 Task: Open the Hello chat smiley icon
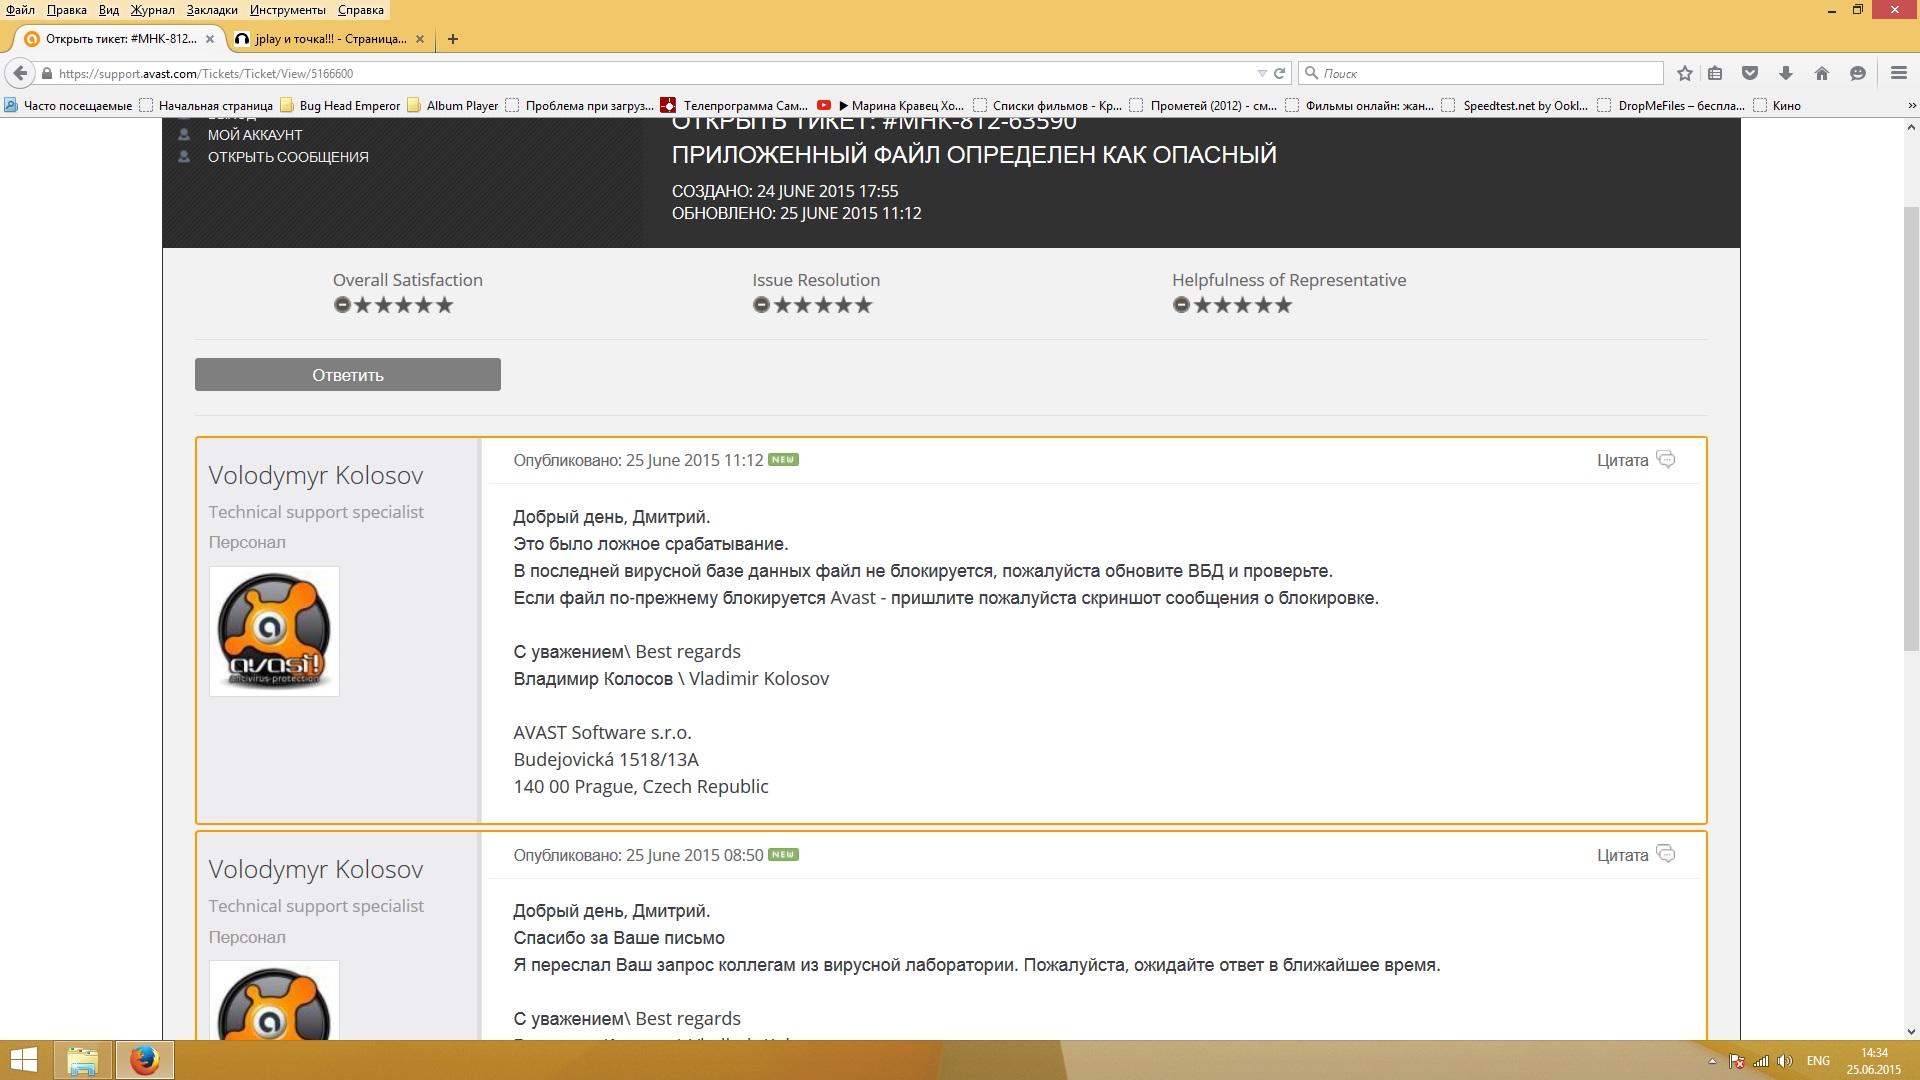[x=1858, y=73]
